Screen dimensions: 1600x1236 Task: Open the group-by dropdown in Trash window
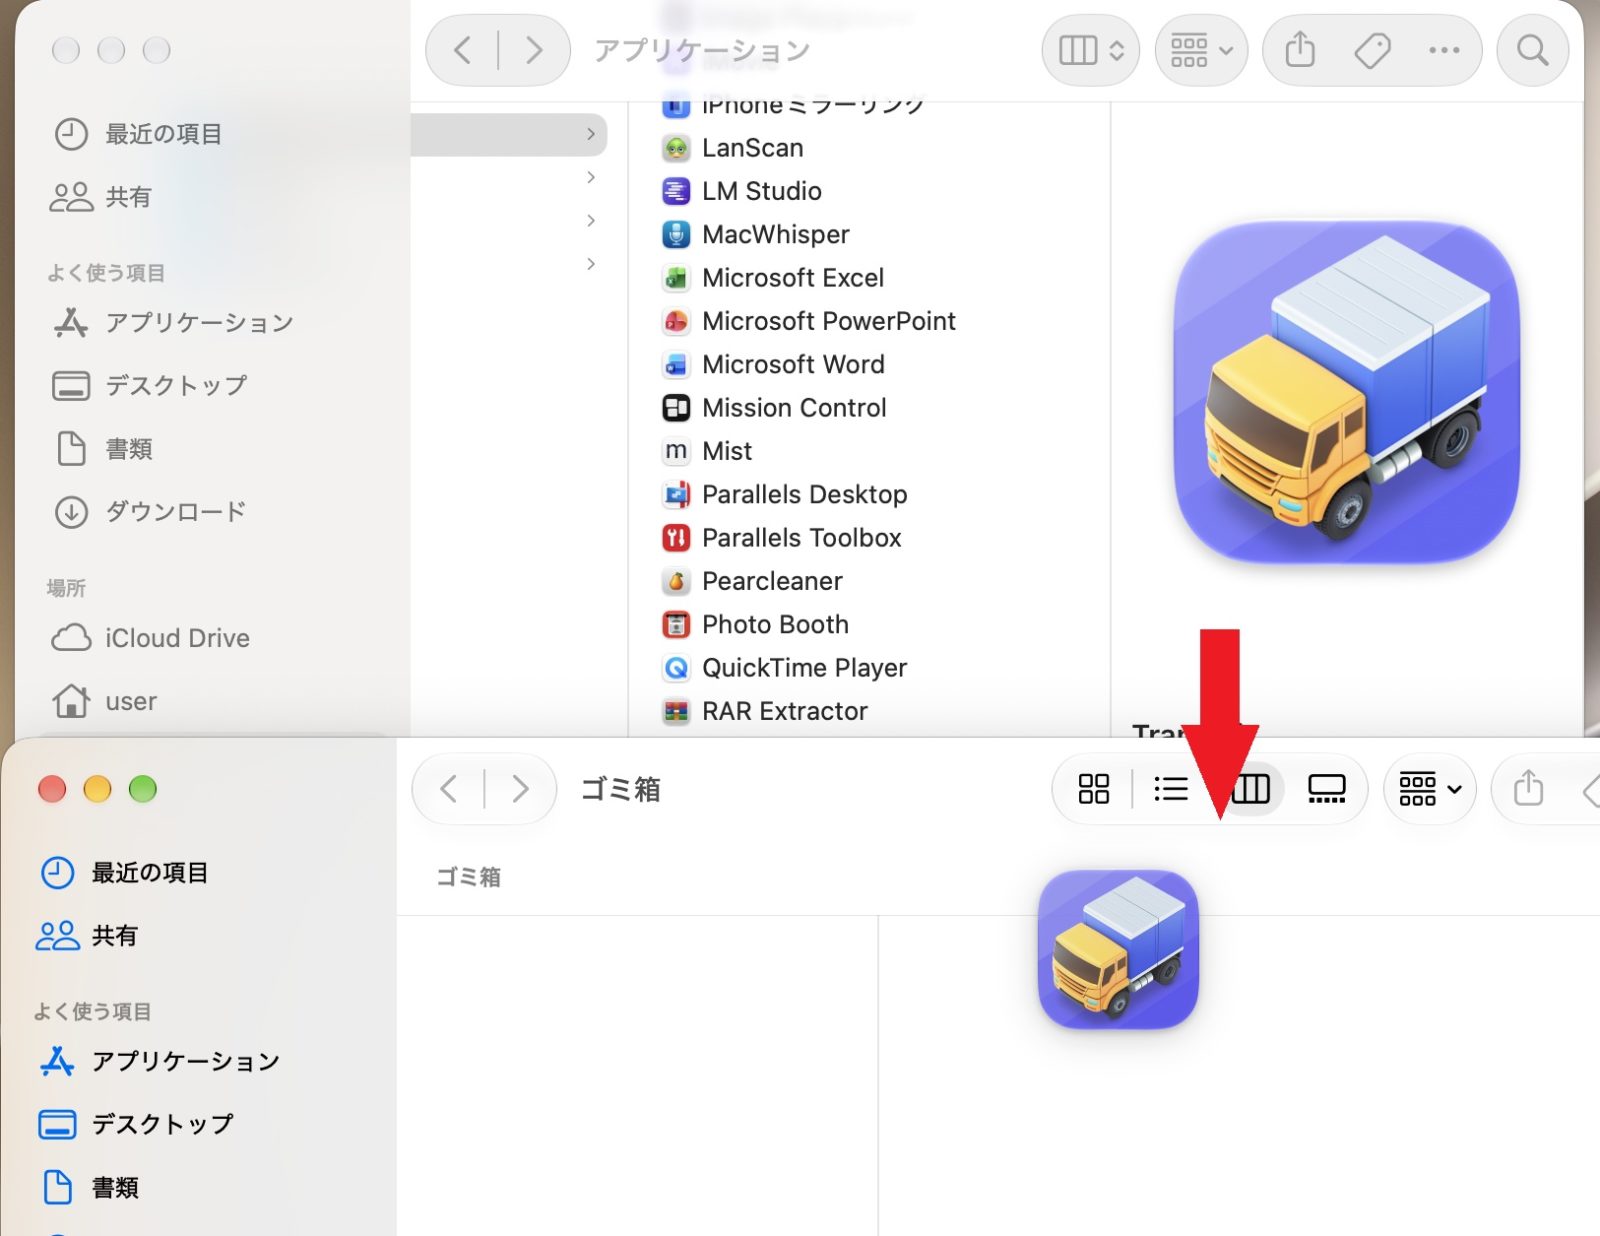coord(1430,789)
